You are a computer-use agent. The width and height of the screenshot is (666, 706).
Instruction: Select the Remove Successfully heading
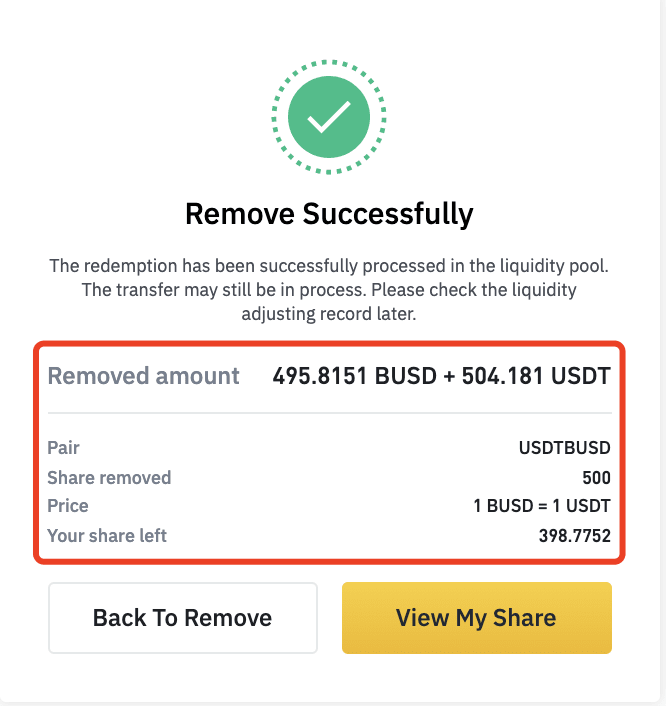coord(329,214)
